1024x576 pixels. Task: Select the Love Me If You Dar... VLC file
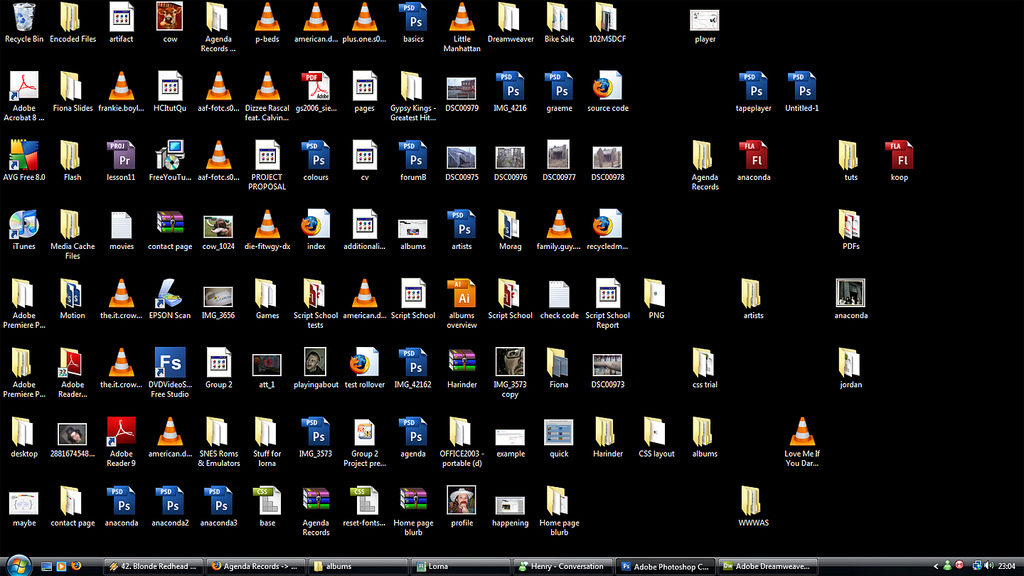[802, 432]
